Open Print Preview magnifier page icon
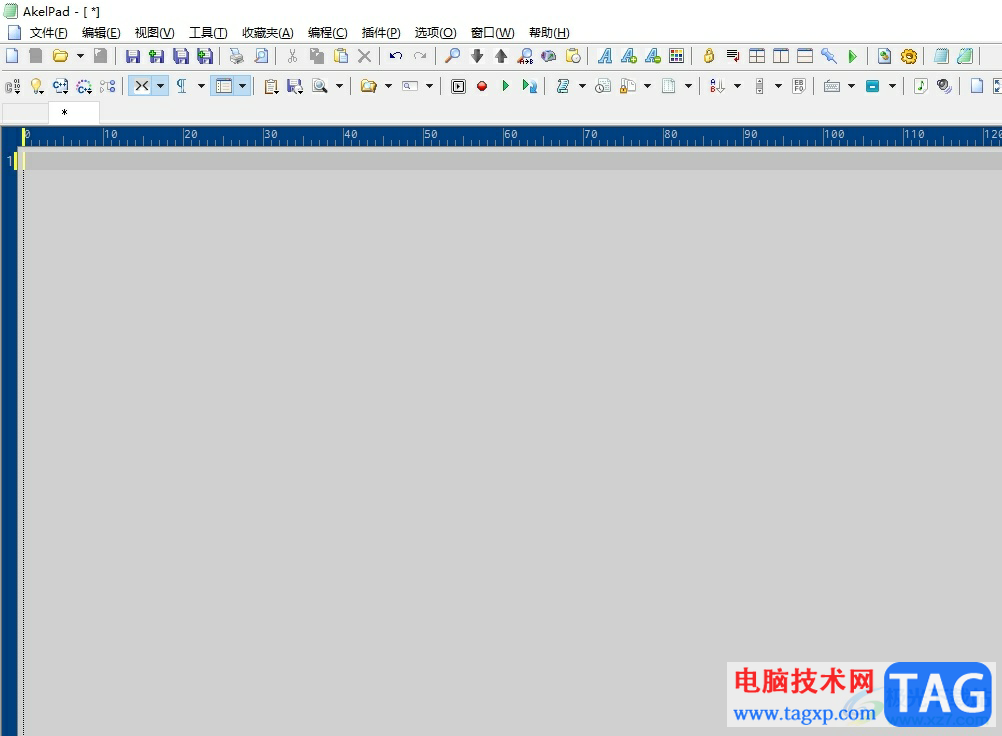This screenshot has height=736, width=1002. click(261, 56)
